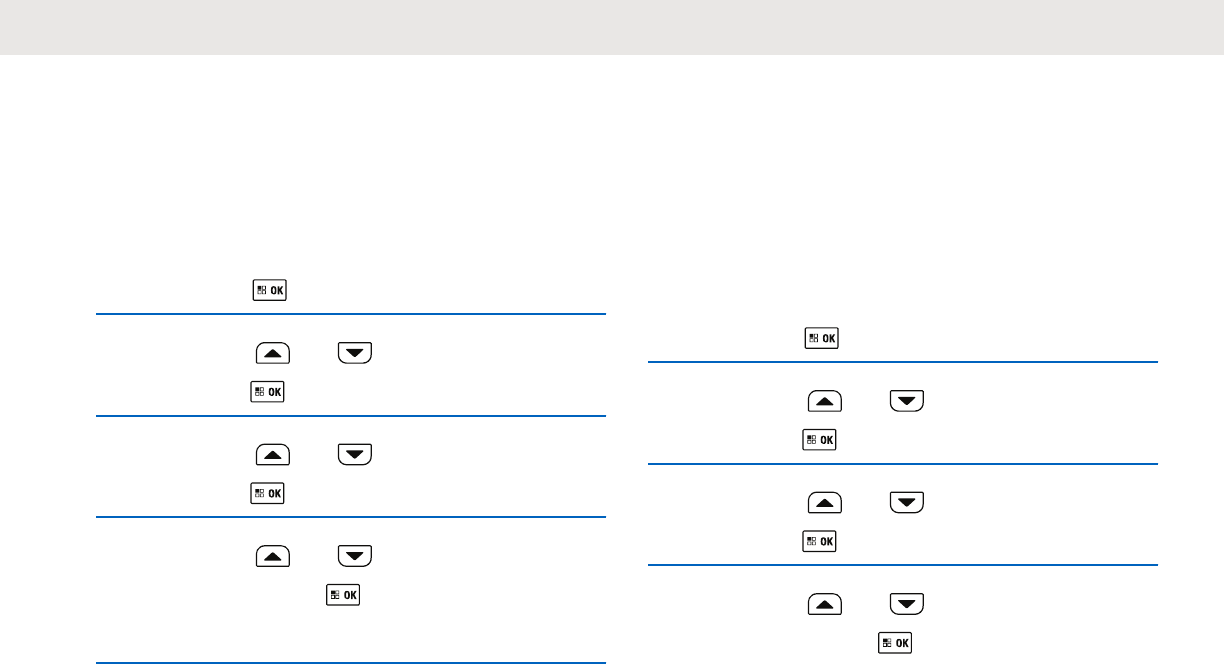Click the topmost OK icon in right column
1224x664 pixels.
click(x=822, y=339)
